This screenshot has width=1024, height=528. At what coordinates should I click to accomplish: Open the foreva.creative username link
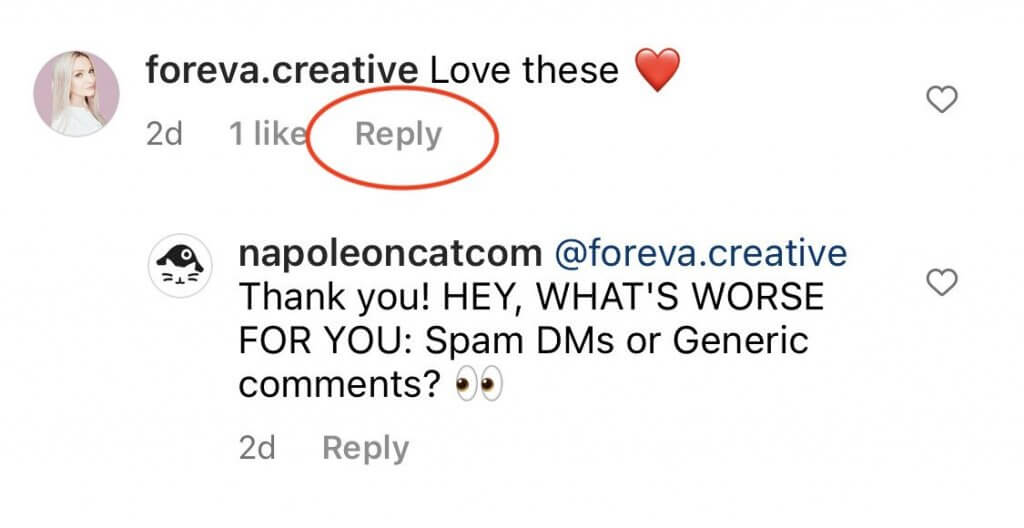281,71
